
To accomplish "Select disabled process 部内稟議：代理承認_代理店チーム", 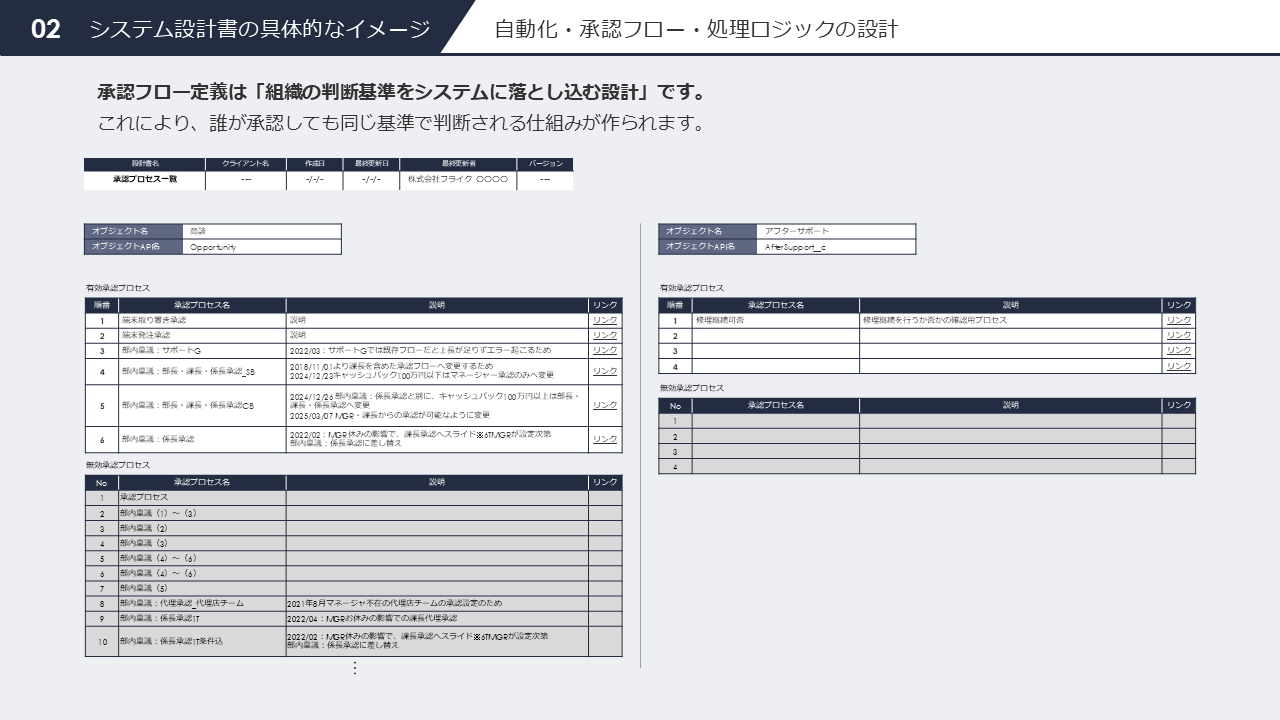I will [202, 604].
